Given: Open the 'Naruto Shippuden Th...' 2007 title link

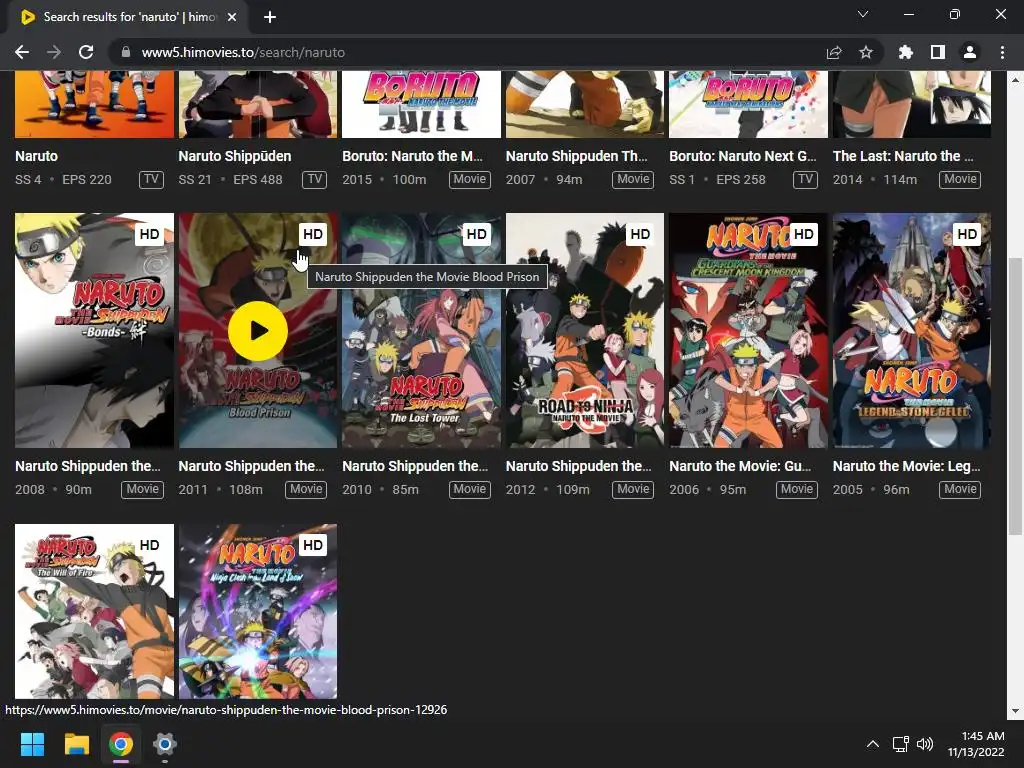Looking at the screenshot, I should coord(577,156).
